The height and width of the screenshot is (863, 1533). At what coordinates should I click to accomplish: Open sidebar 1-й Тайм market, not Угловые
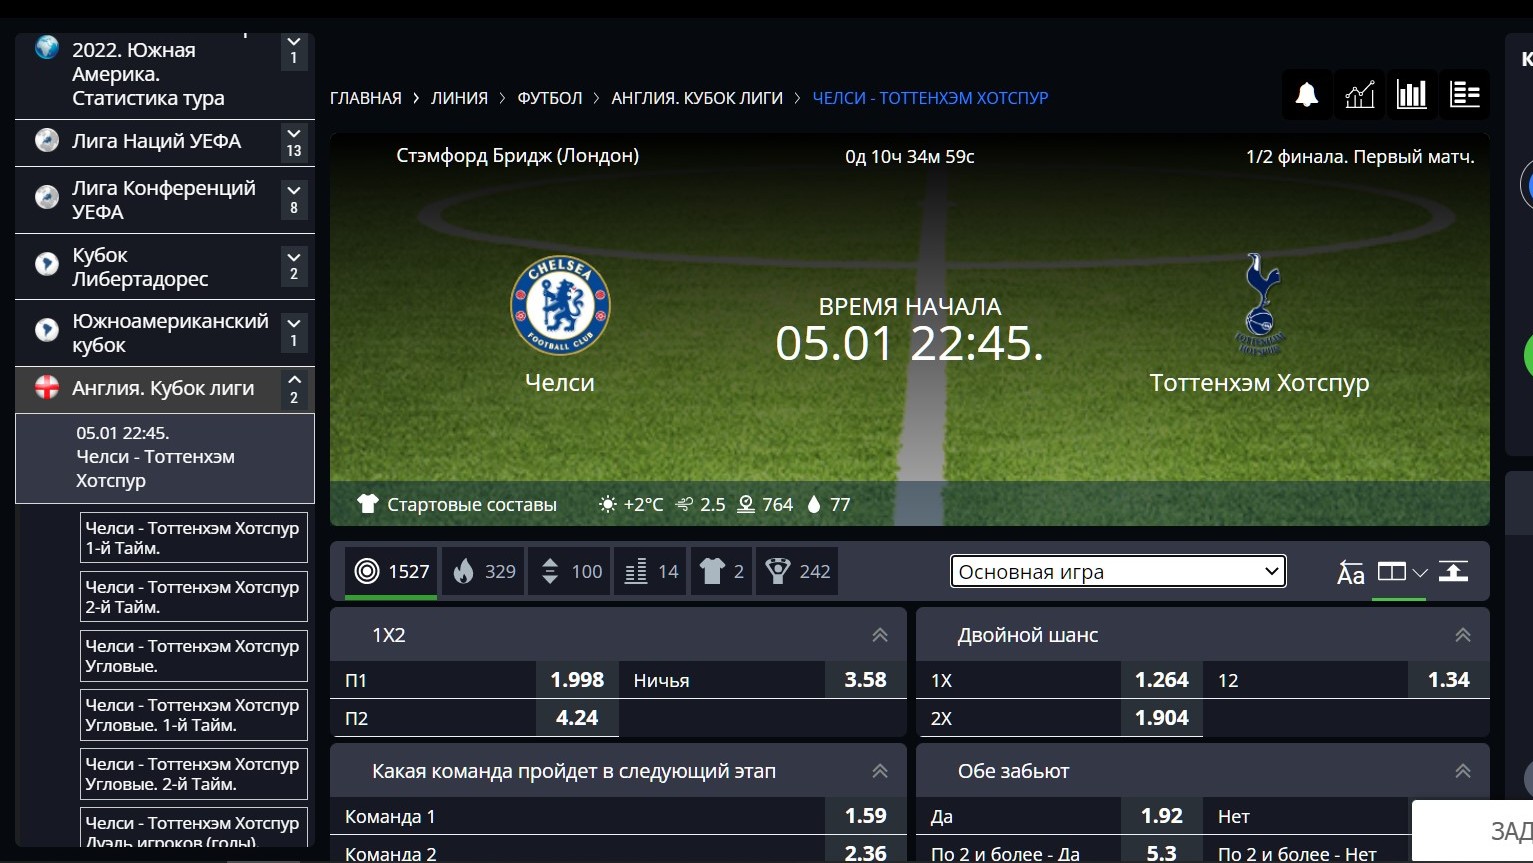194,538
